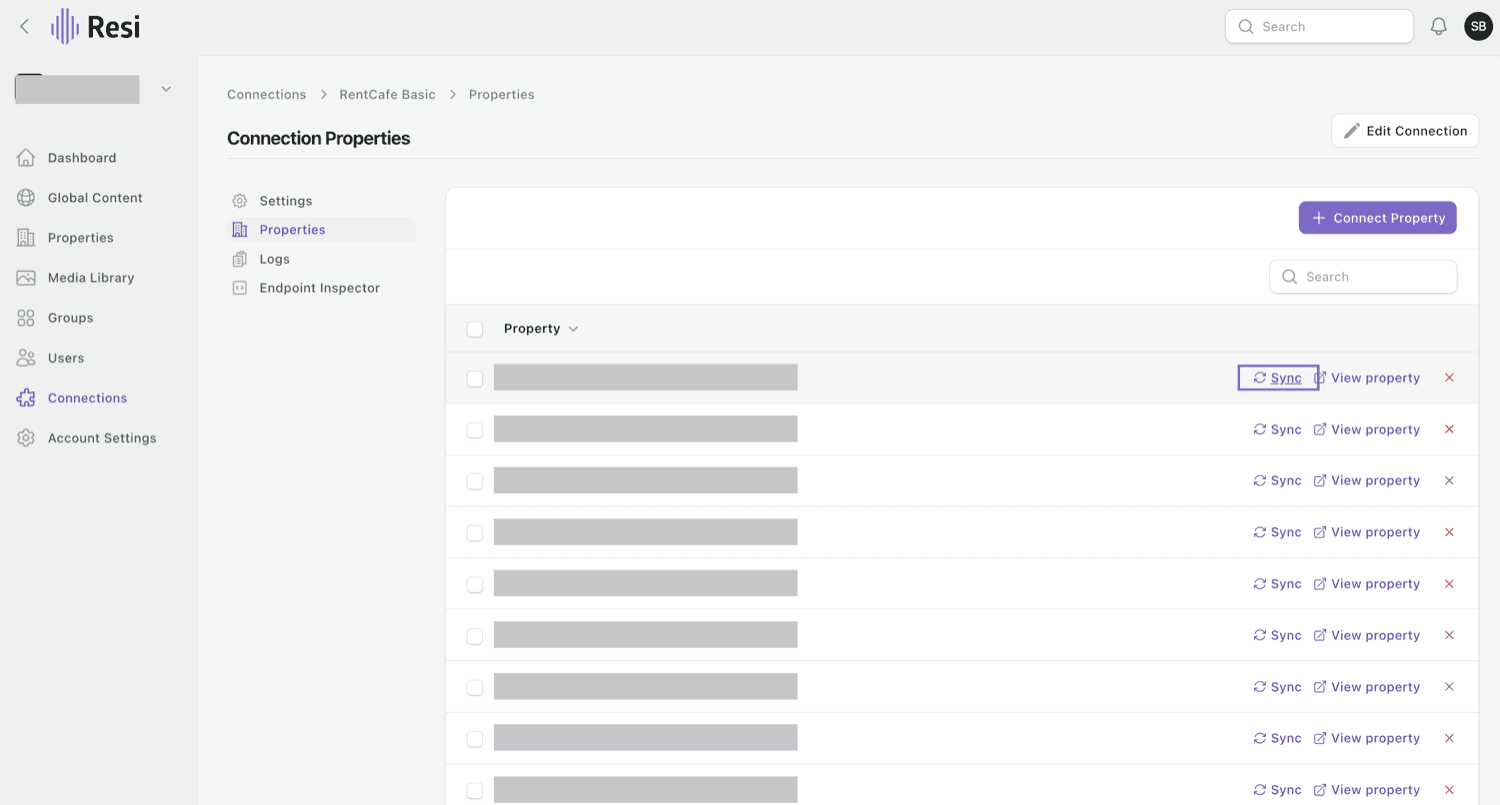This screenshot has width=1500, height=805.
Task: Toggle the select-all checkbox in table header
Action: [x=475, y=329]
